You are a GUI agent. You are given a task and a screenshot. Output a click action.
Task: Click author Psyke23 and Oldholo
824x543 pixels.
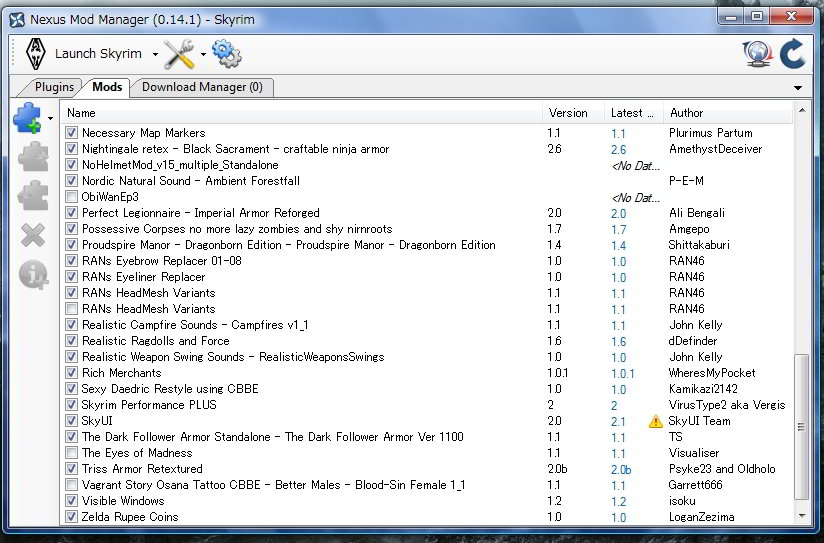[x=722, y=469]
